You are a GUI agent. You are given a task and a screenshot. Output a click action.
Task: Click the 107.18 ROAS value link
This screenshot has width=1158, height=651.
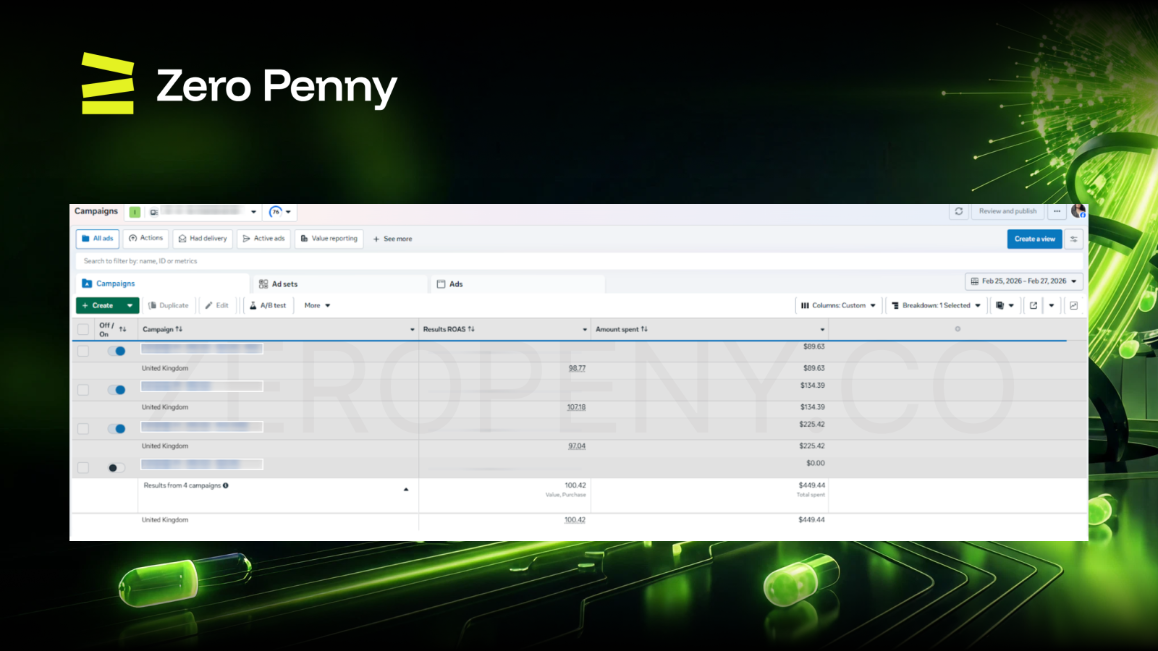(576, 407)
